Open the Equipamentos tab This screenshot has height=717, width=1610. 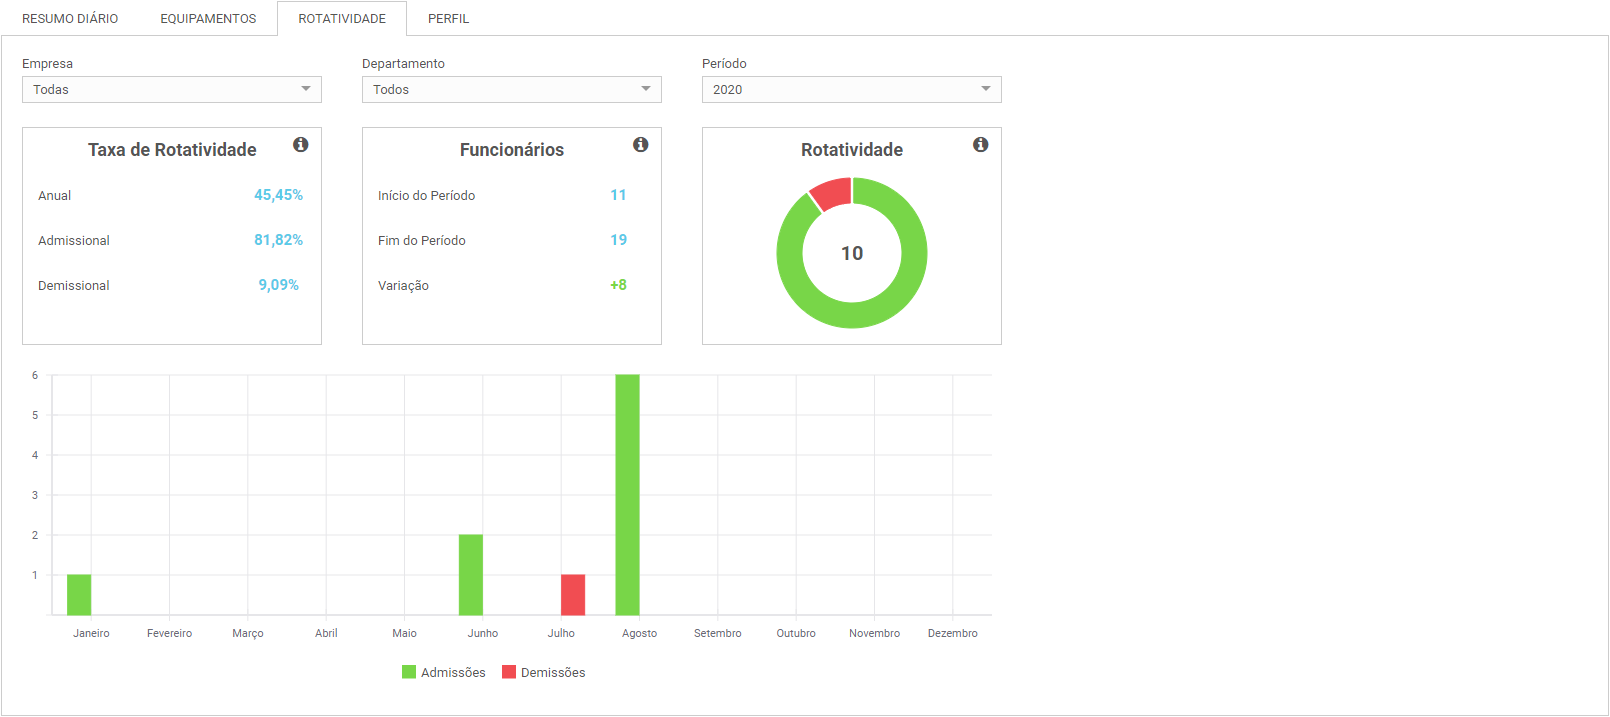(208, 19)
